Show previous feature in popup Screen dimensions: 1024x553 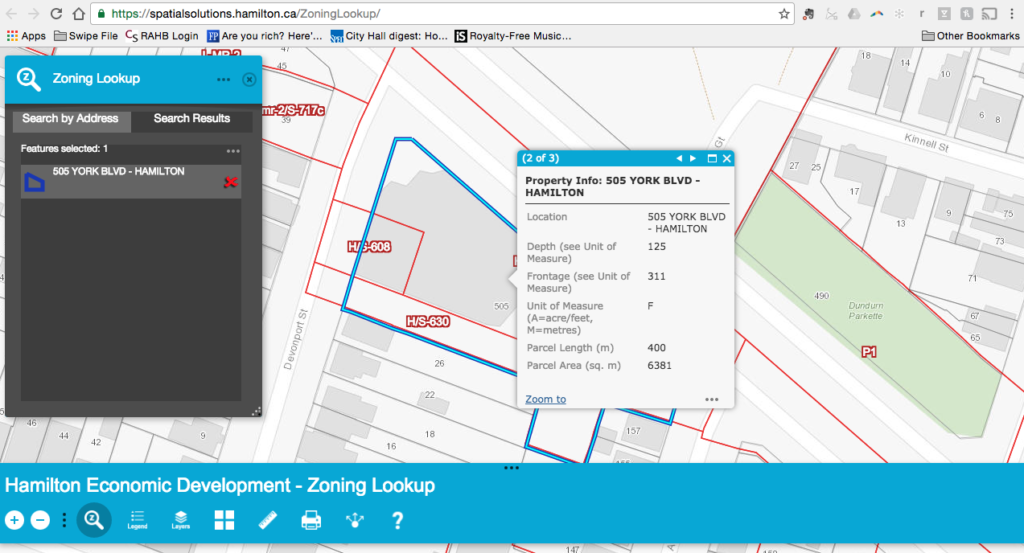tap(679, 159)
